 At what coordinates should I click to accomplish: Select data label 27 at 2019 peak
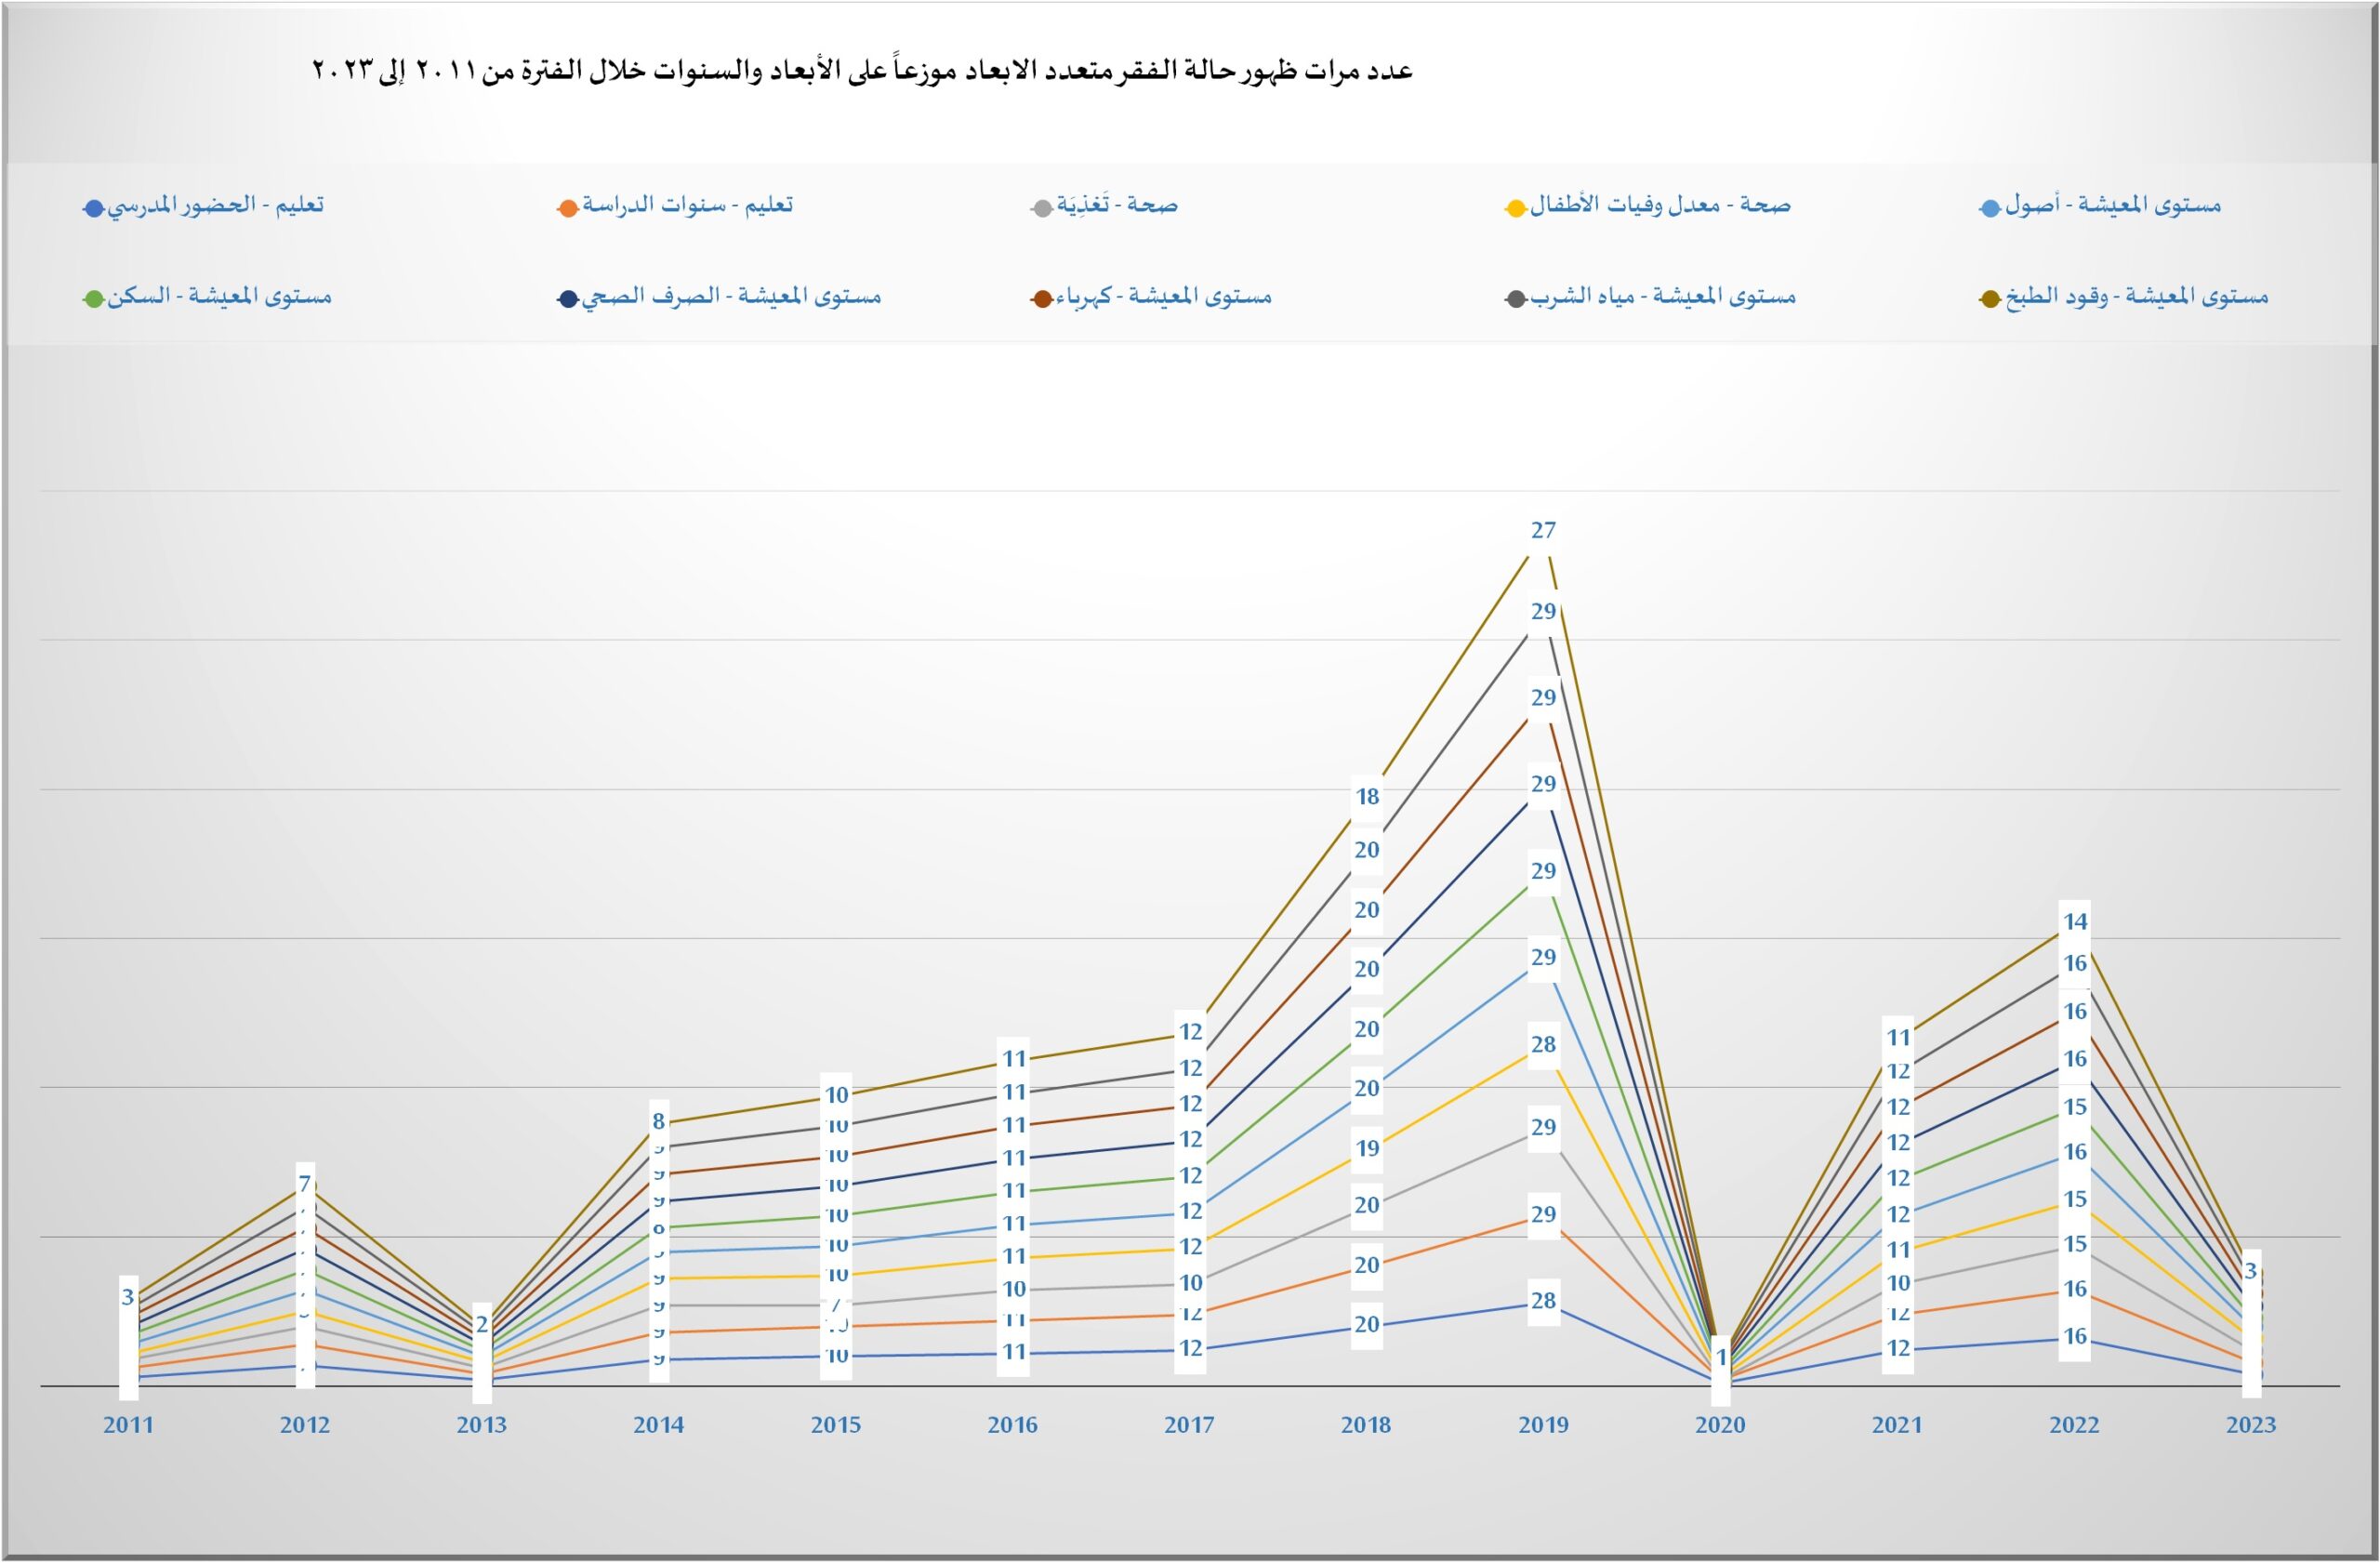1543,530
